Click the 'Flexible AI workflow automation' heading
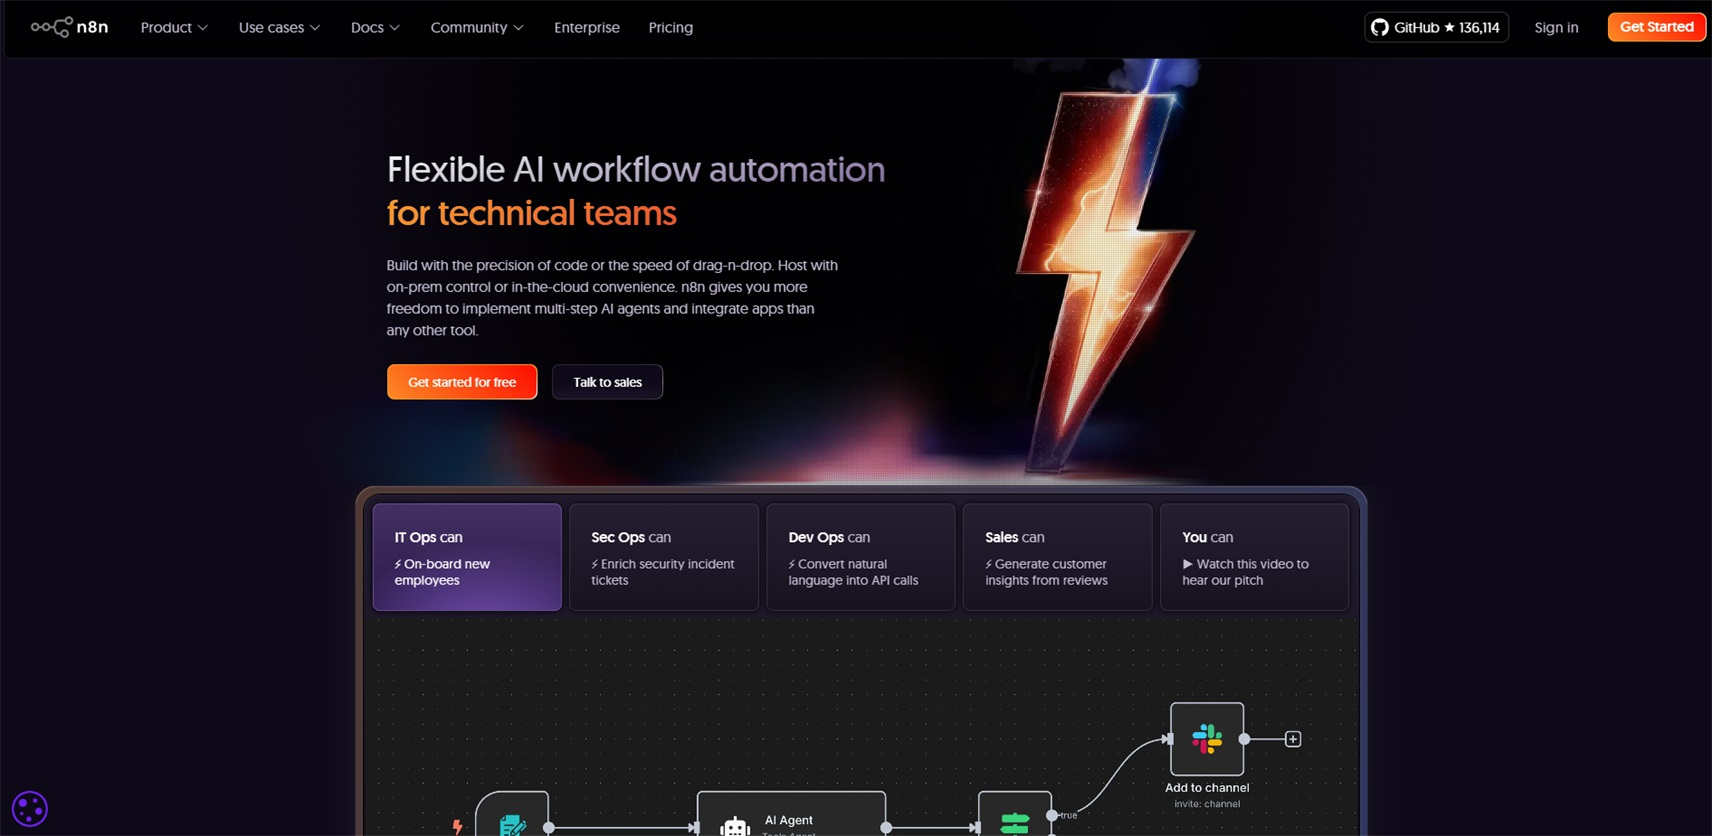 pyautogui.click(x=636, y=169)
